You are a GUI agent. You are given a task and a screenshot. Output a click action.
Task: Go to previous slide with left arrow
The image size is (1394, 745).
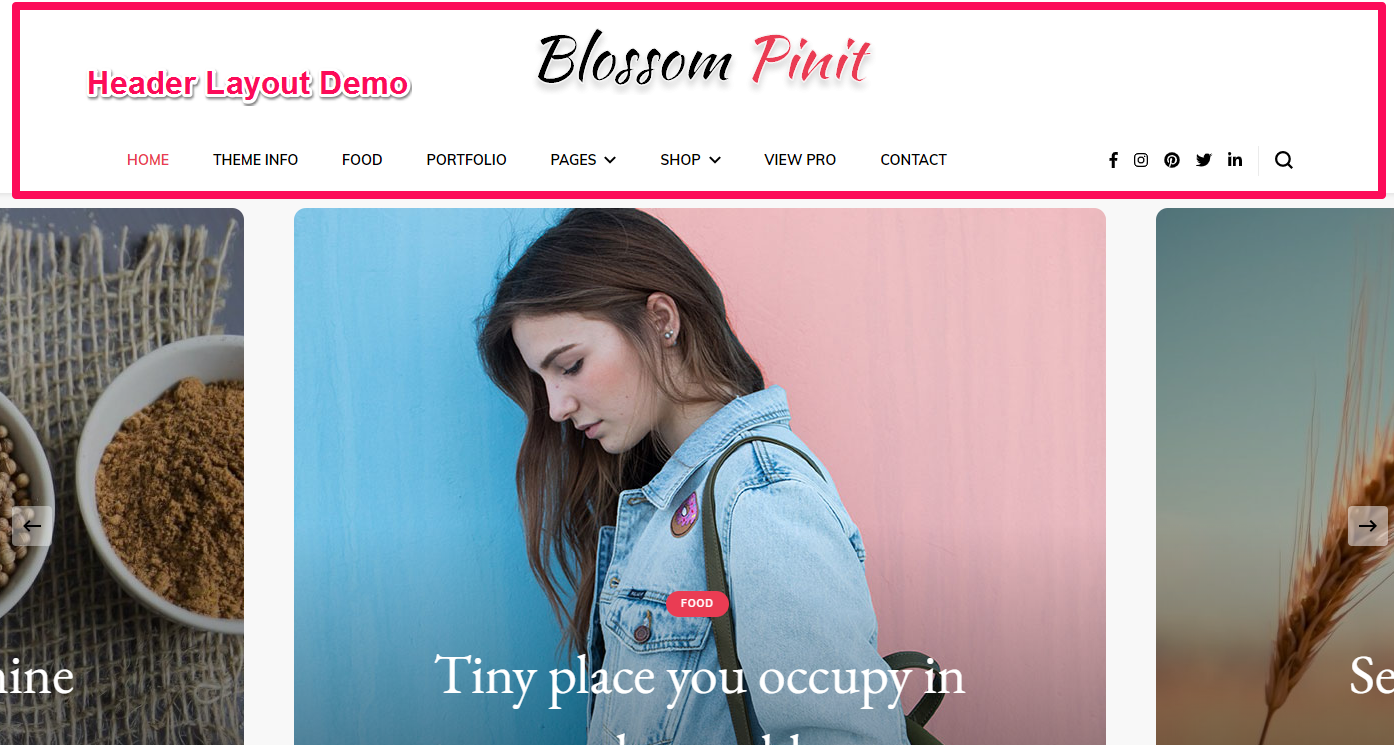[32, 526]
